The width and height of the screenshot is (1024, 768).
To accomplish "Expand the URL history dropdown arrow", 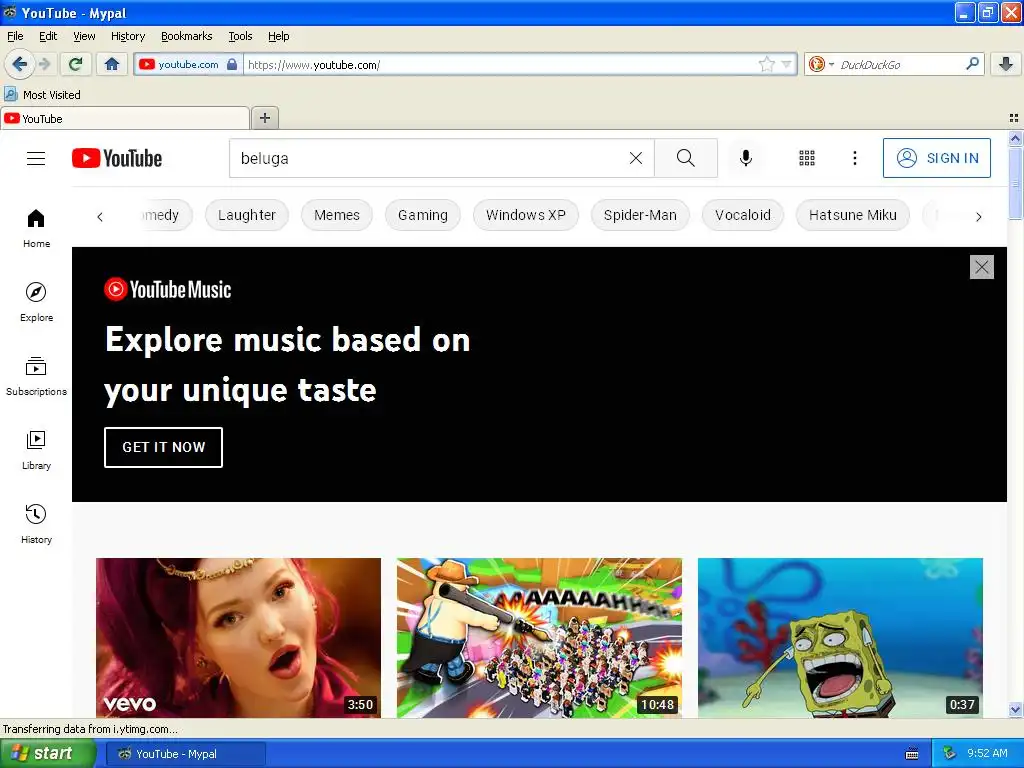I will coord(786,64).
